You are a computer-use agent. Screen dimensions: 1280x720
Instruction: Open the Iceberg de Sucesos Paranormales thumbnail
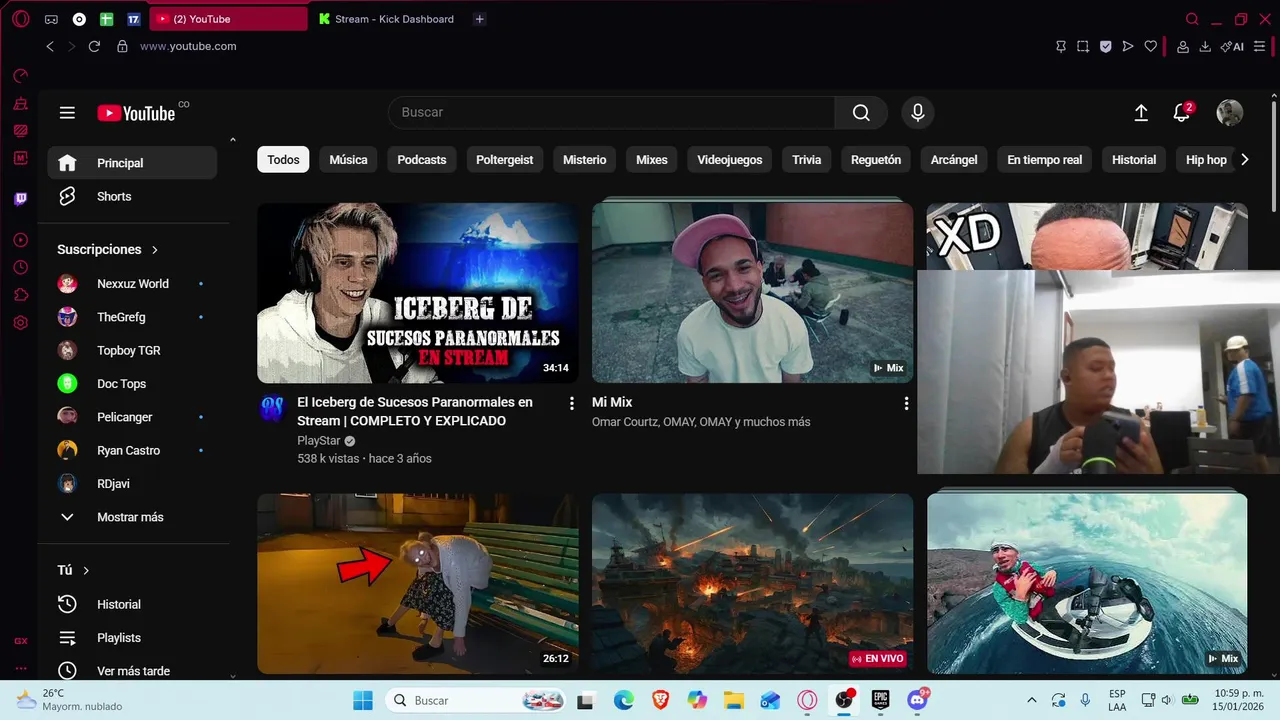(418, 293)
